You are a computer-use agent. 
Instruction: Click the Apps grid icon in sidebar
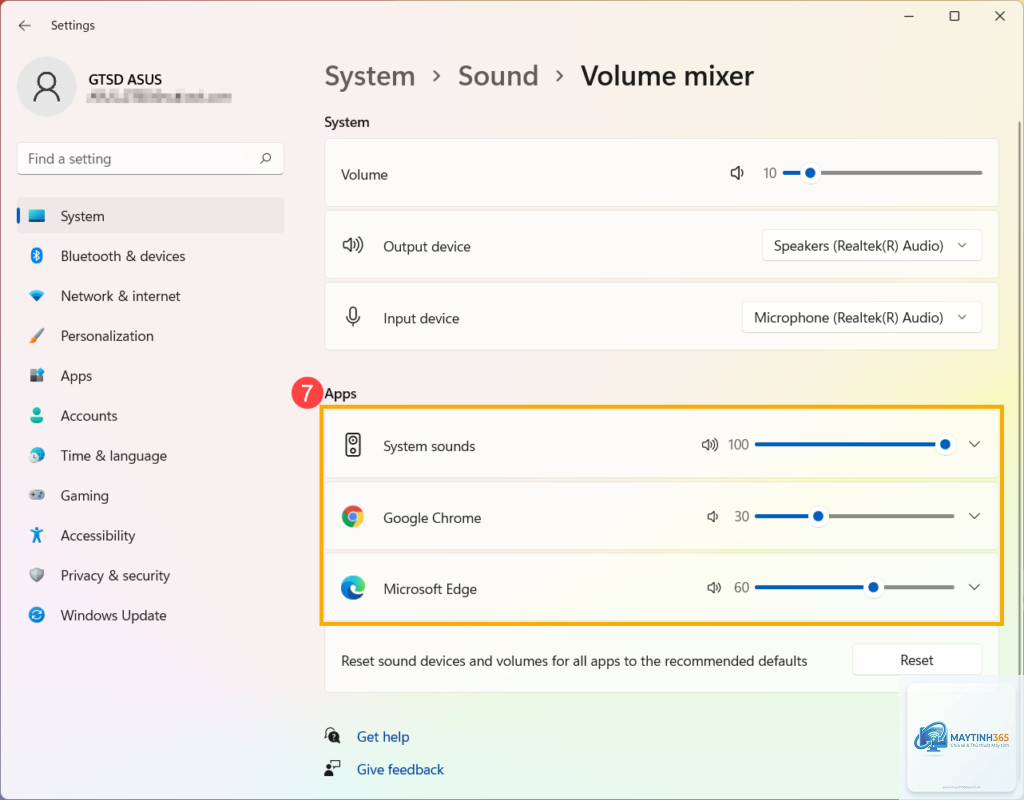click(37, 376)
